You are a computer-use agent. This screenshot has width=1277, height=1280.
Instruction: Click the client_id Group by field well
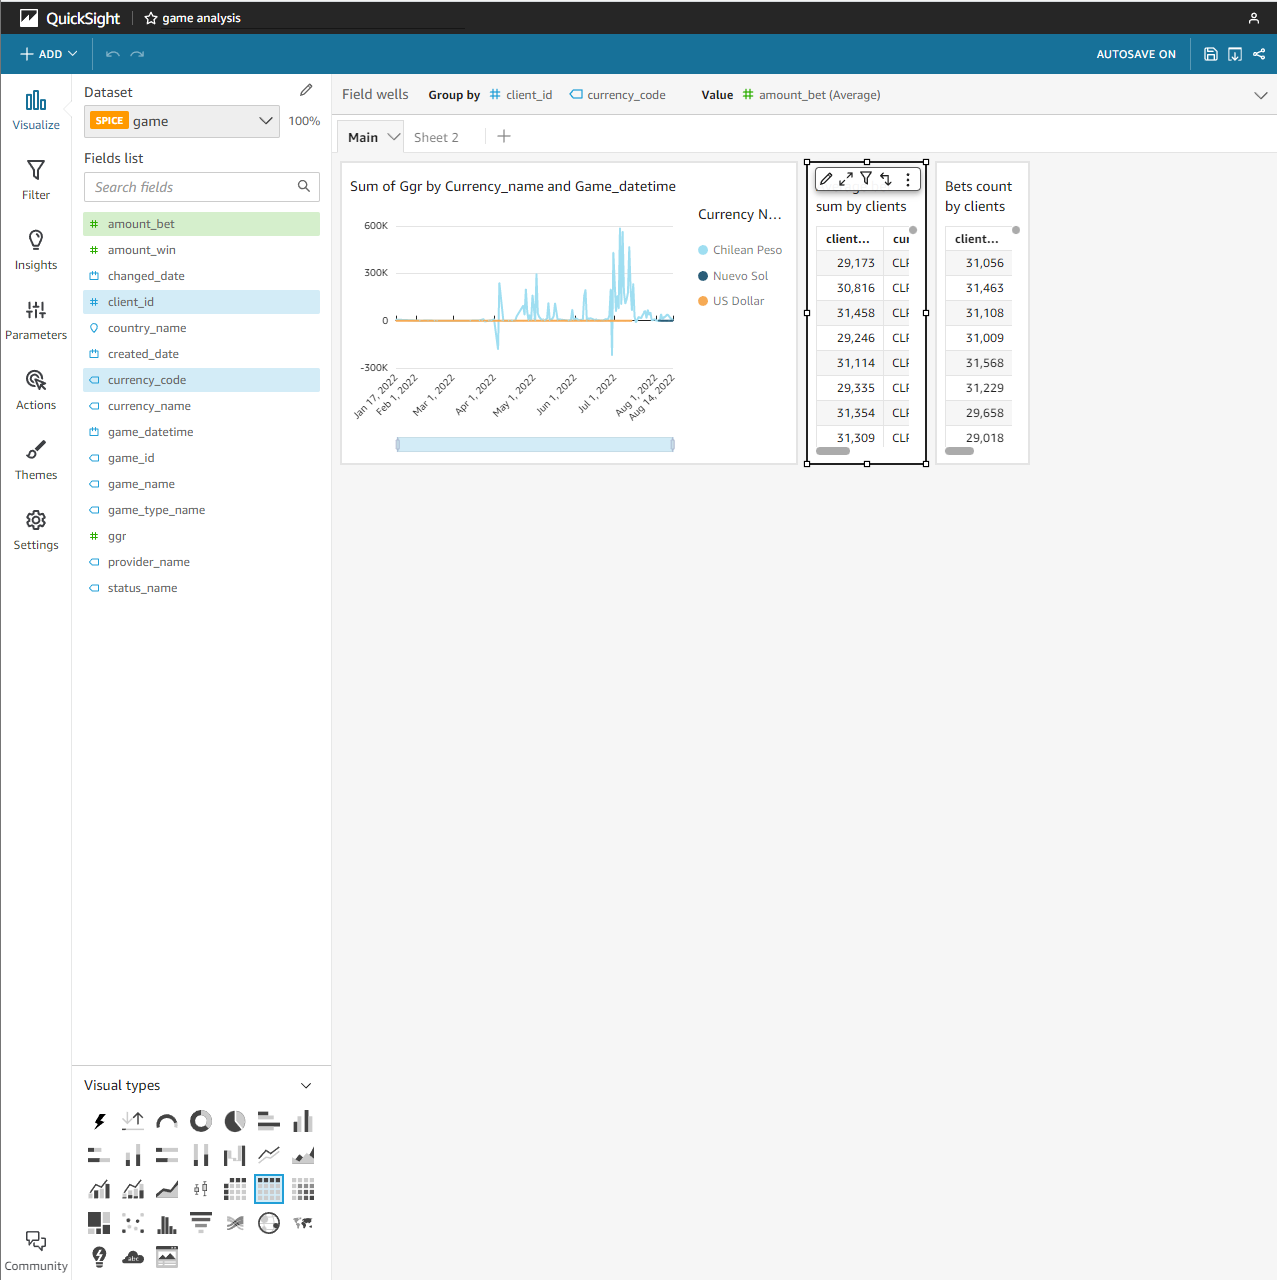[521, 95]
